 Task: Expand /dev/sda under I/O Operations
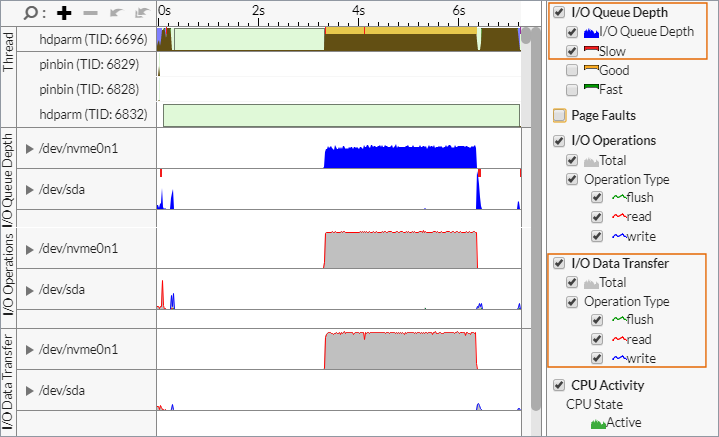pos(30,289)
